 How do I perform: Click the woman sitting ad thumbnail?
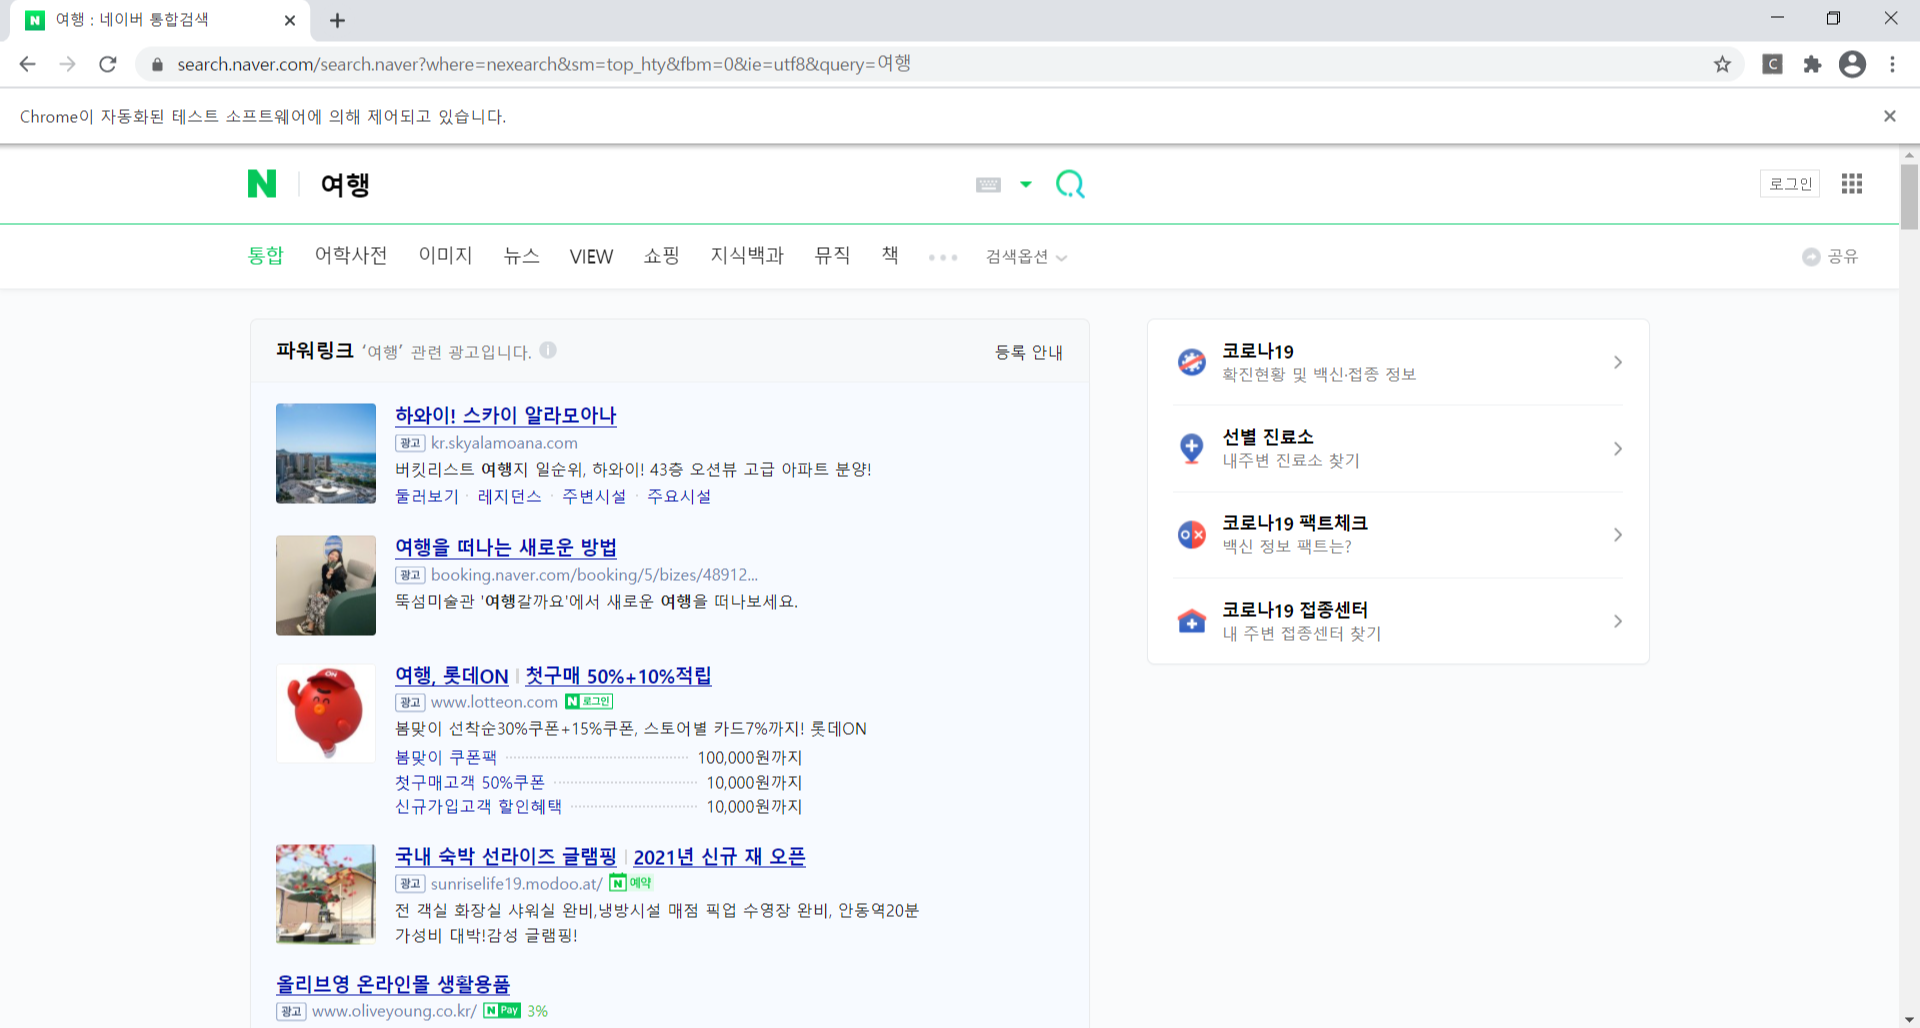coord(326,585)
